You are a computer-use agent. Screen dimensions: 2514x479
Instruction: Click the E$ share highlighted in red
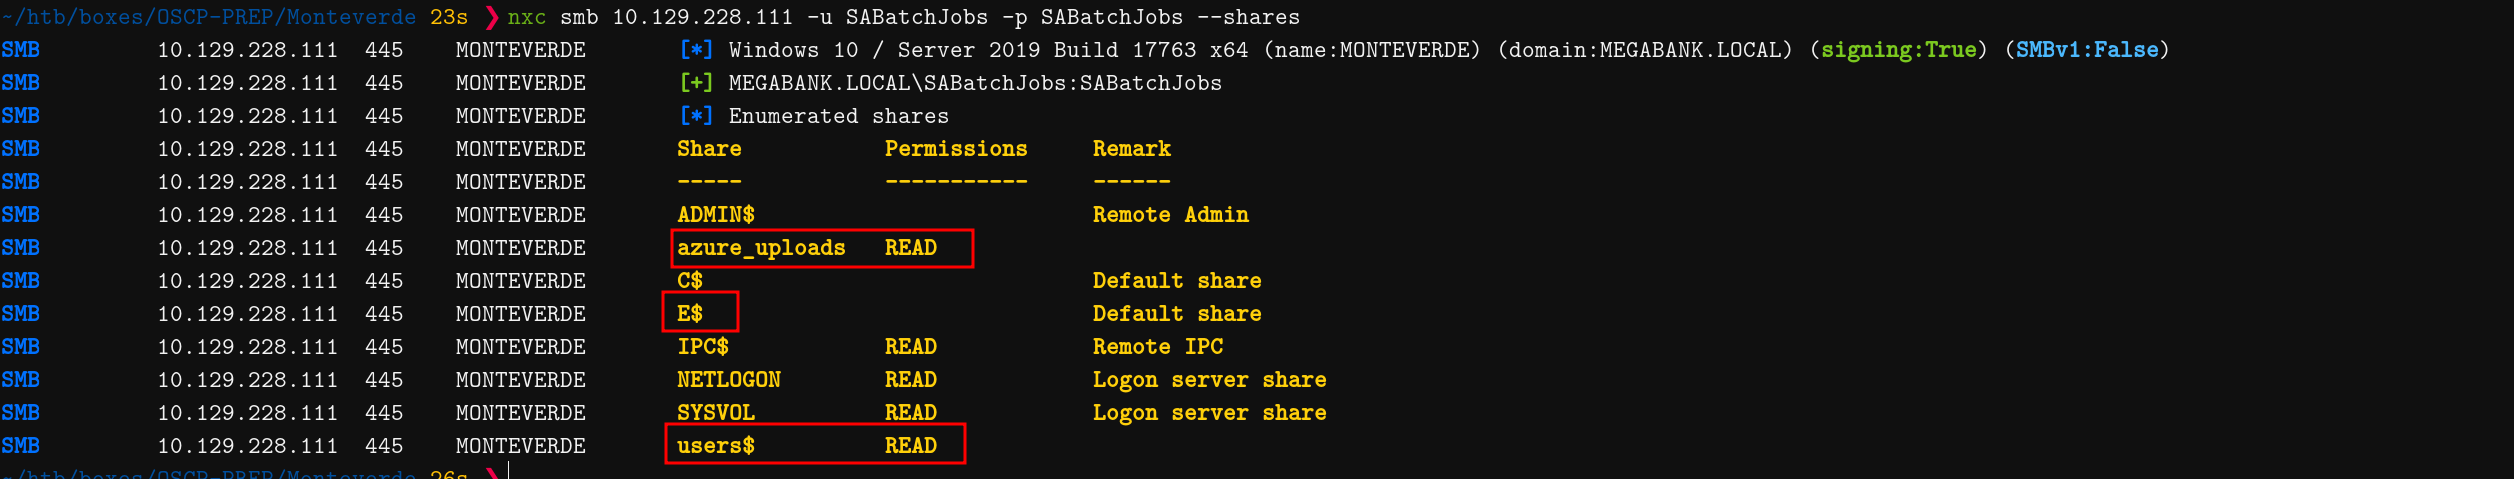[x=690, y=314]
